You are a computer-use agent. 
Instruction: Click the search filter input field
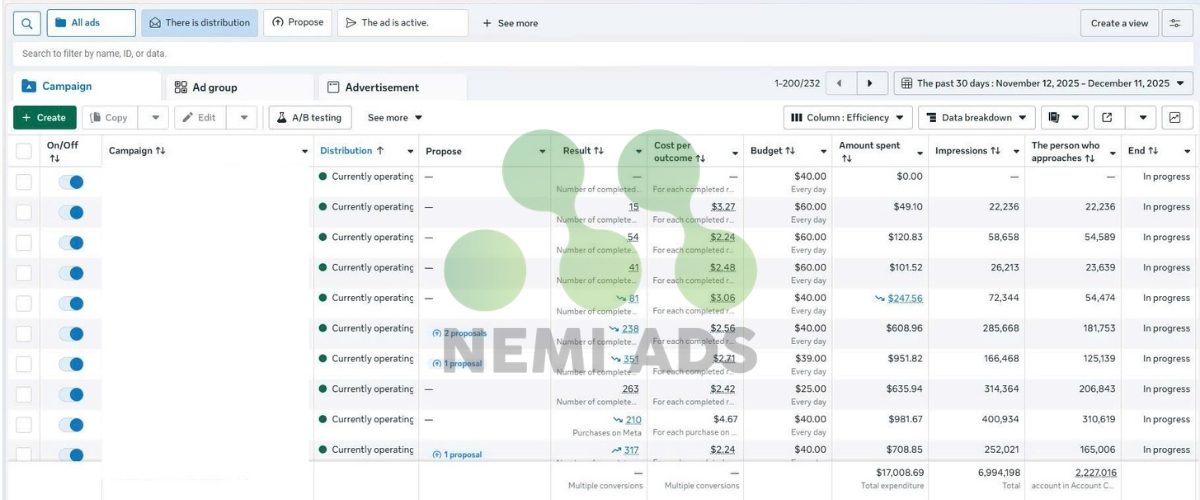[x=600, y=53]
